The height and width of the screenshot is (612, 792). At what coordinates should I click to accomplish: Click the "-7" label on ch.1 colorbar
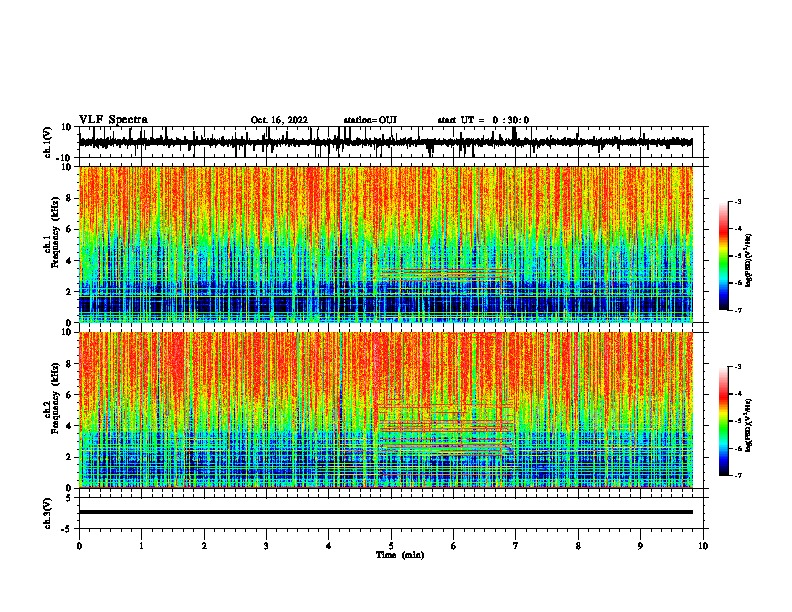tap(737, 310)
